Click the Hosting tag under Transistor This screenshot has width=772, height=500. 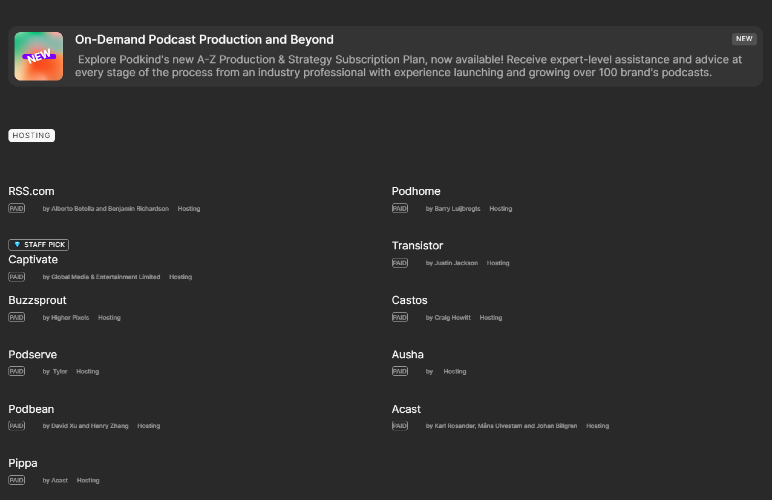coord(498,263)
